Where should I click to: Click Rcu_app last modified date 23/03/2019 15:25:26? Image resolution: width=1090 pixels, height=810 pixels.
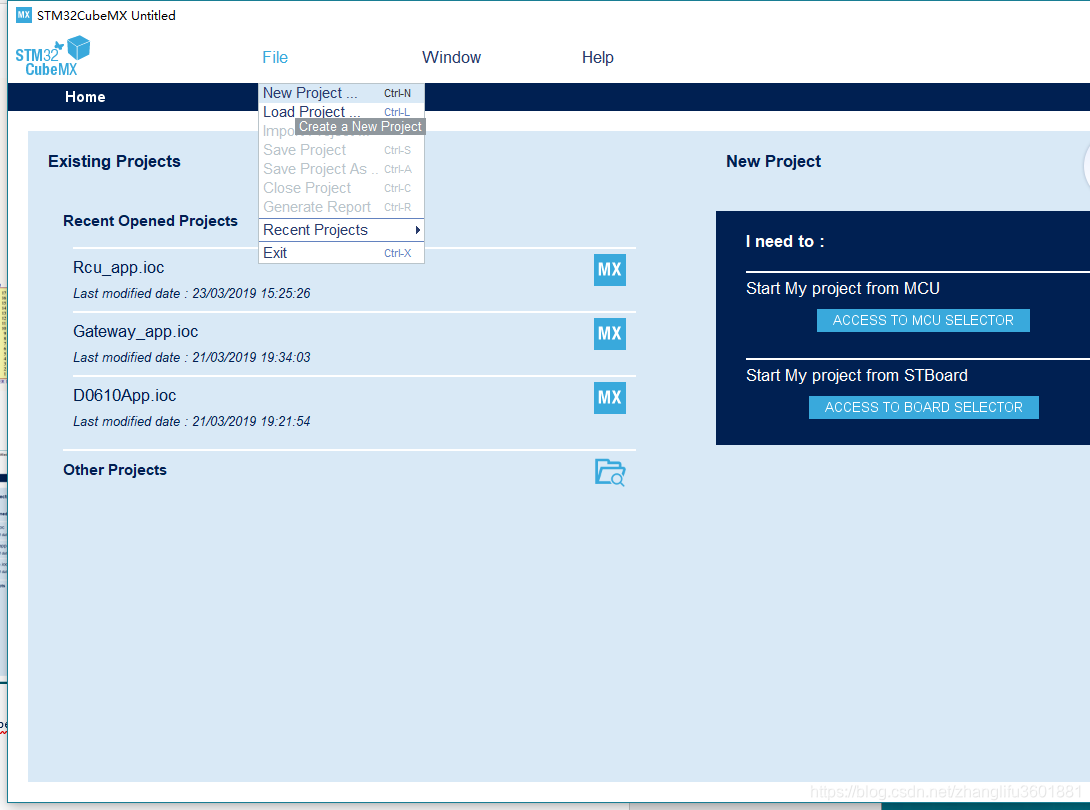click(x=192, y=293)
